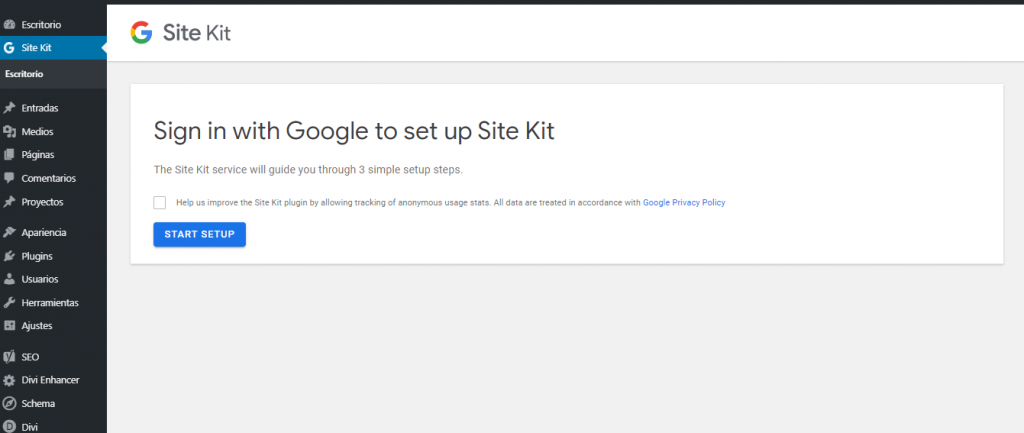
Task: Click the Entradas pushpin icon
Action: tap(9, 108)
